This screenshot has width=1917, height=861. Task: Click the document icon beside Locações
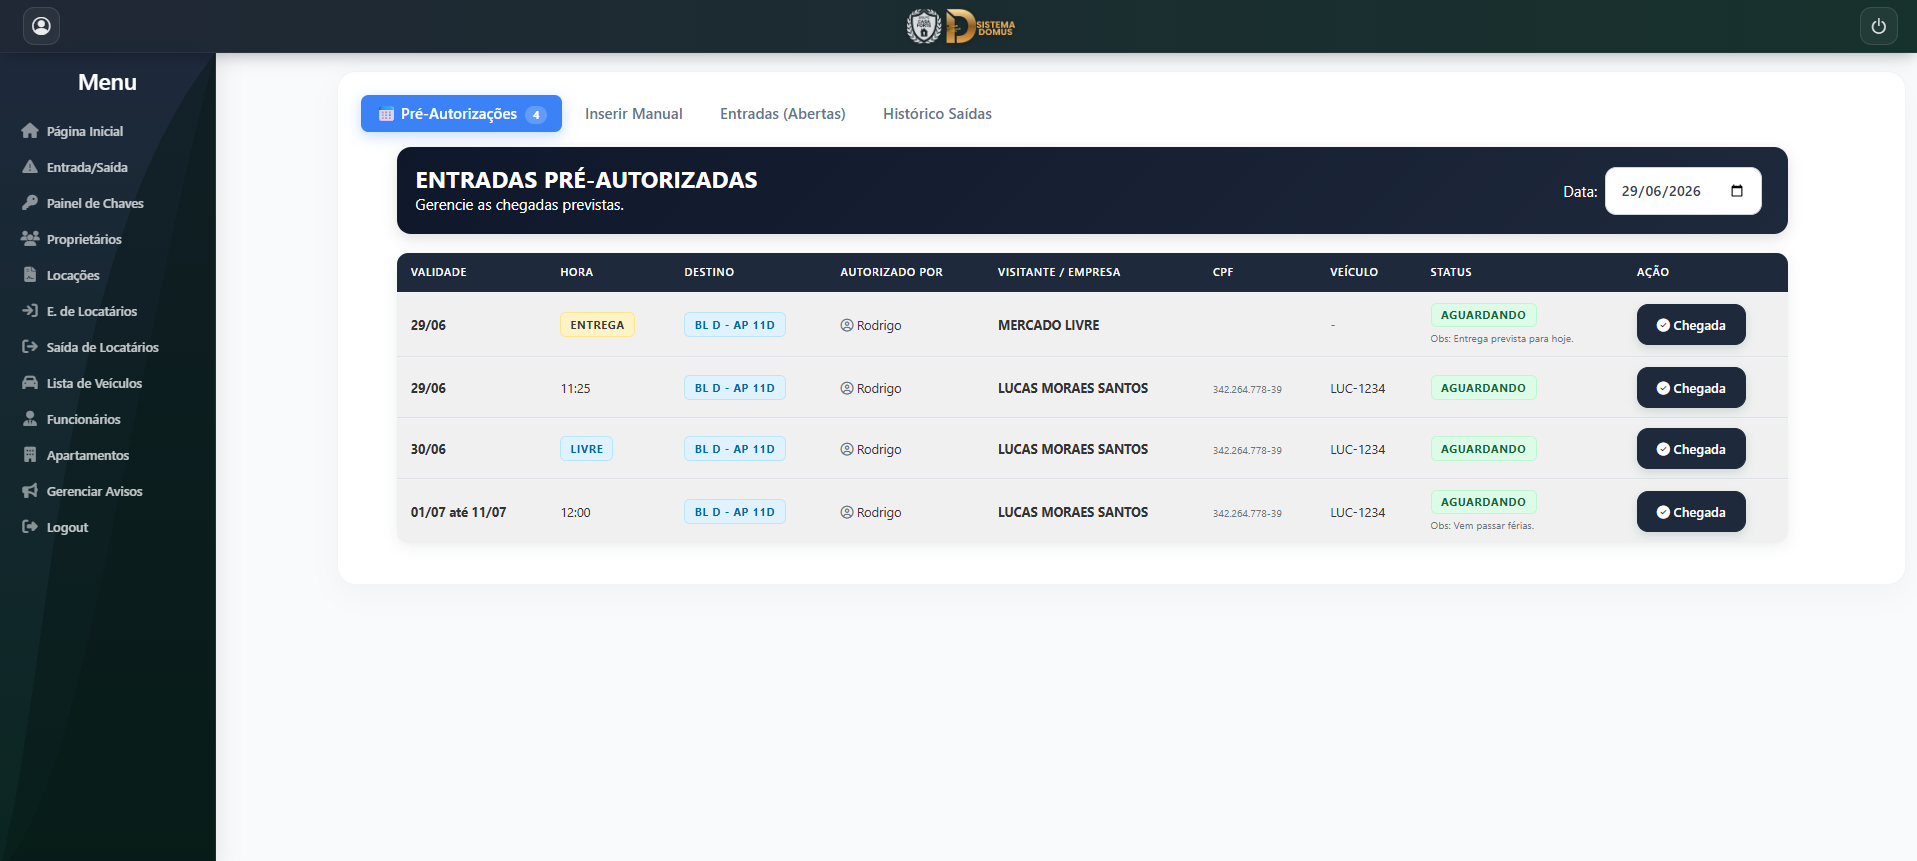30,275
